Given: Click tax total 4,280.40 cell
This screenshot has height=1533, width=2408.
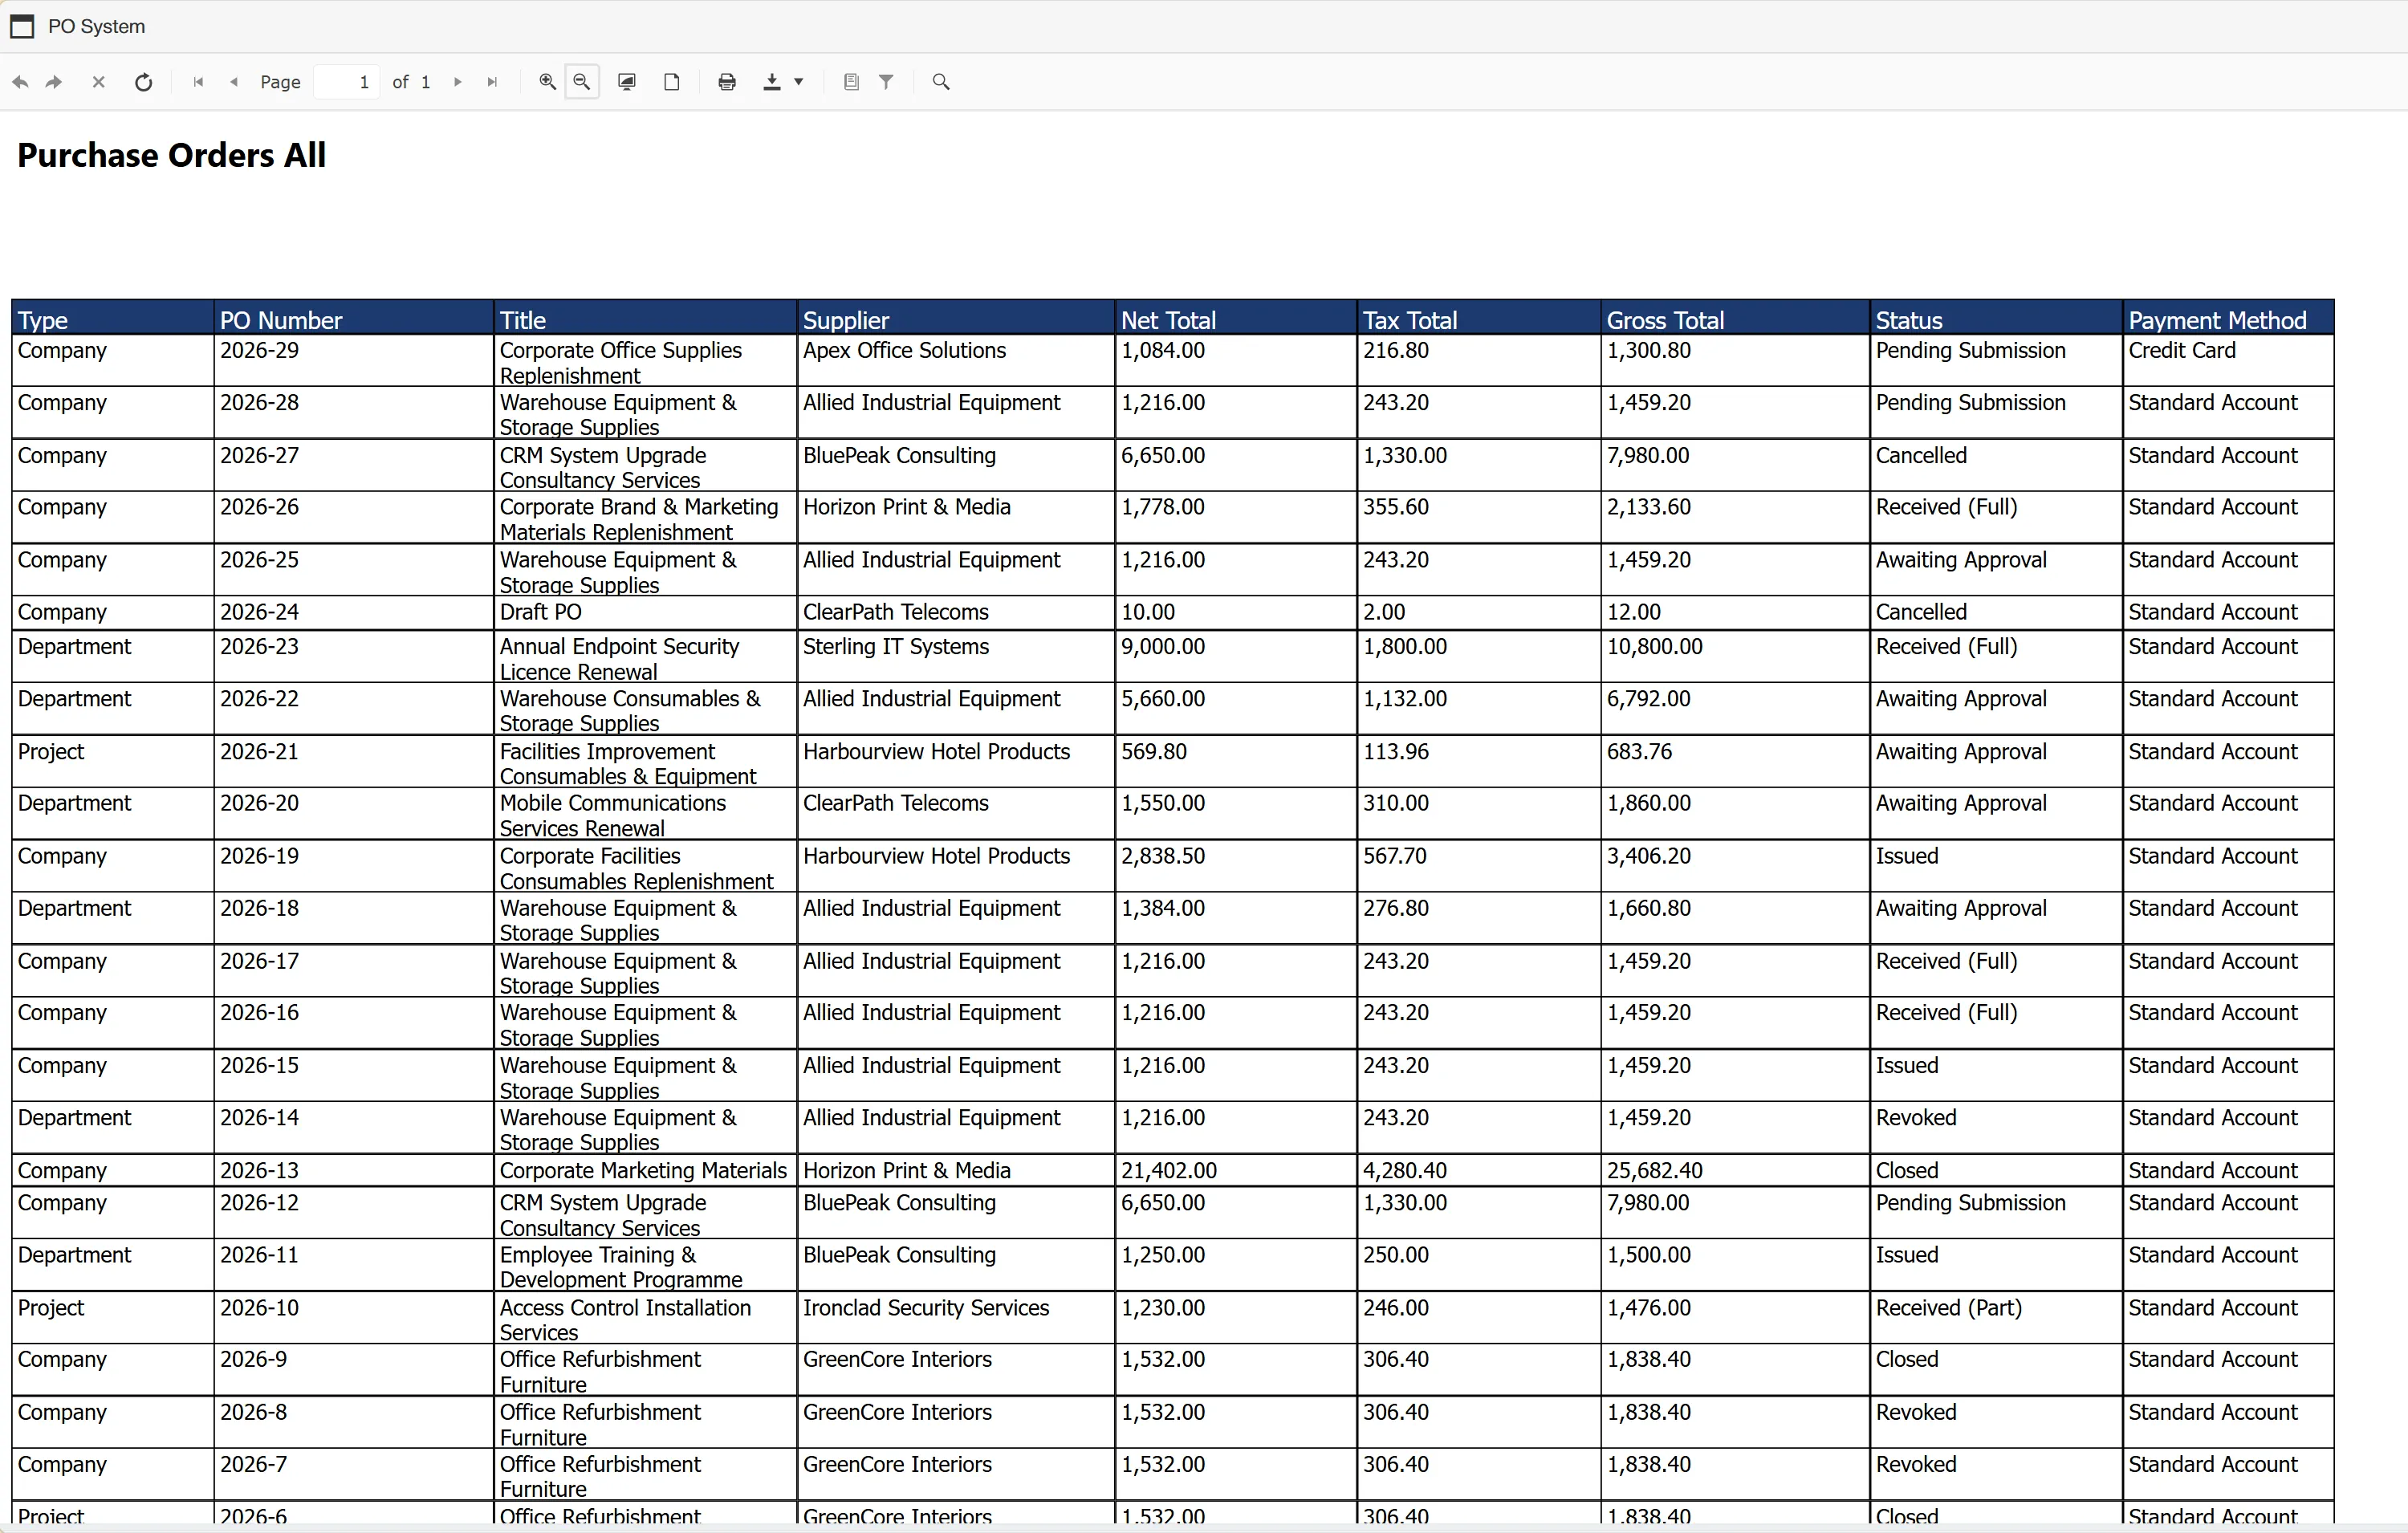Looking at the screenshot, I should pyautogui.click(x=1479, y=1170).
